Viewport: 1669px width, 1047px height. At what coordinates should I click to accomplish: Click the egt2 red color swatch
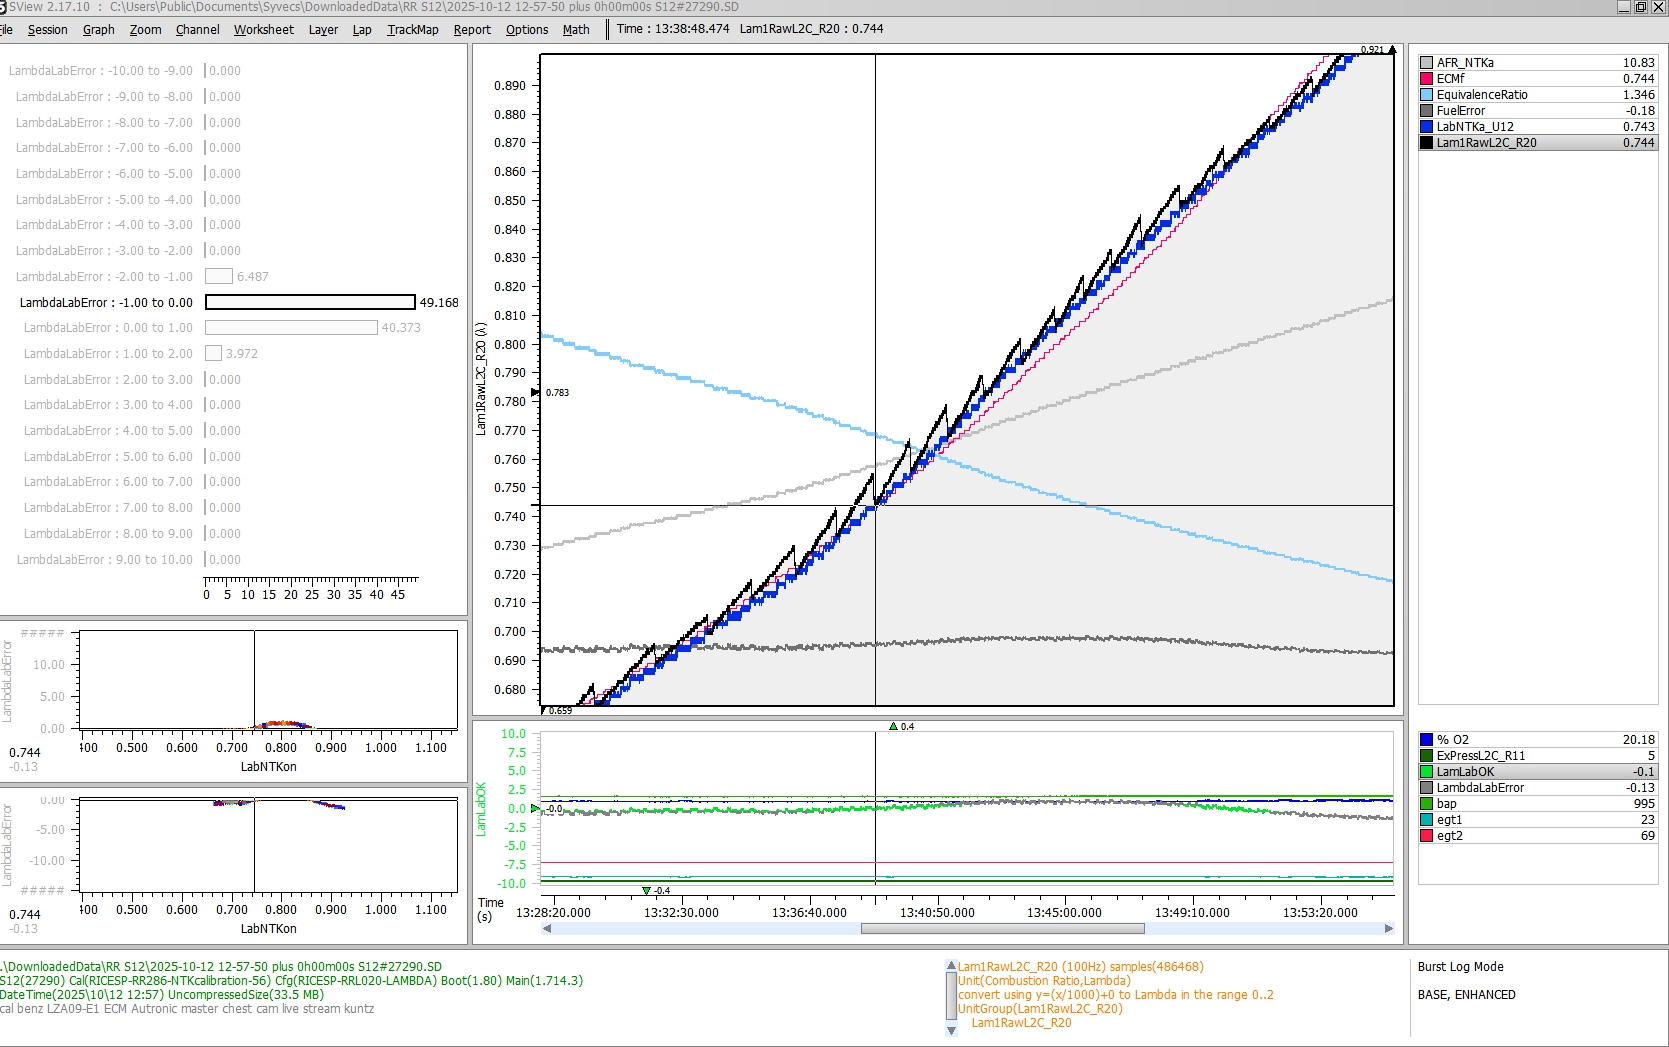1427,836
